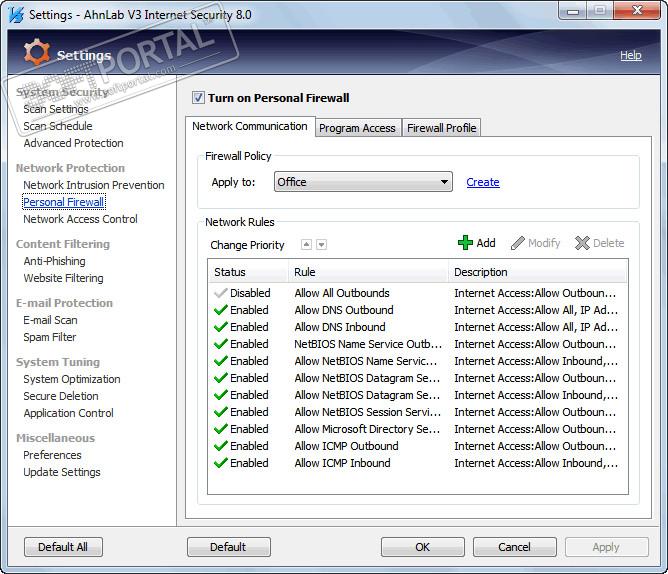Select the 'Allow All Outbounds' rule name
The image size is (668, 574).
point(342,293)
